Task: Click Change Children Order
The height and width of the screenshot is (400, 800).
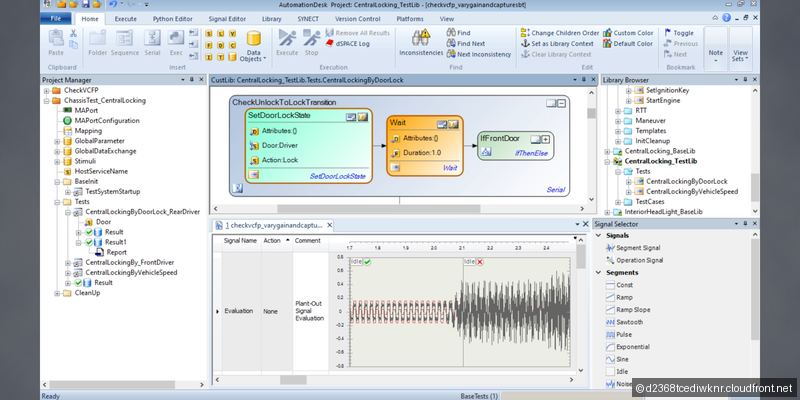Action: (560, 33)
